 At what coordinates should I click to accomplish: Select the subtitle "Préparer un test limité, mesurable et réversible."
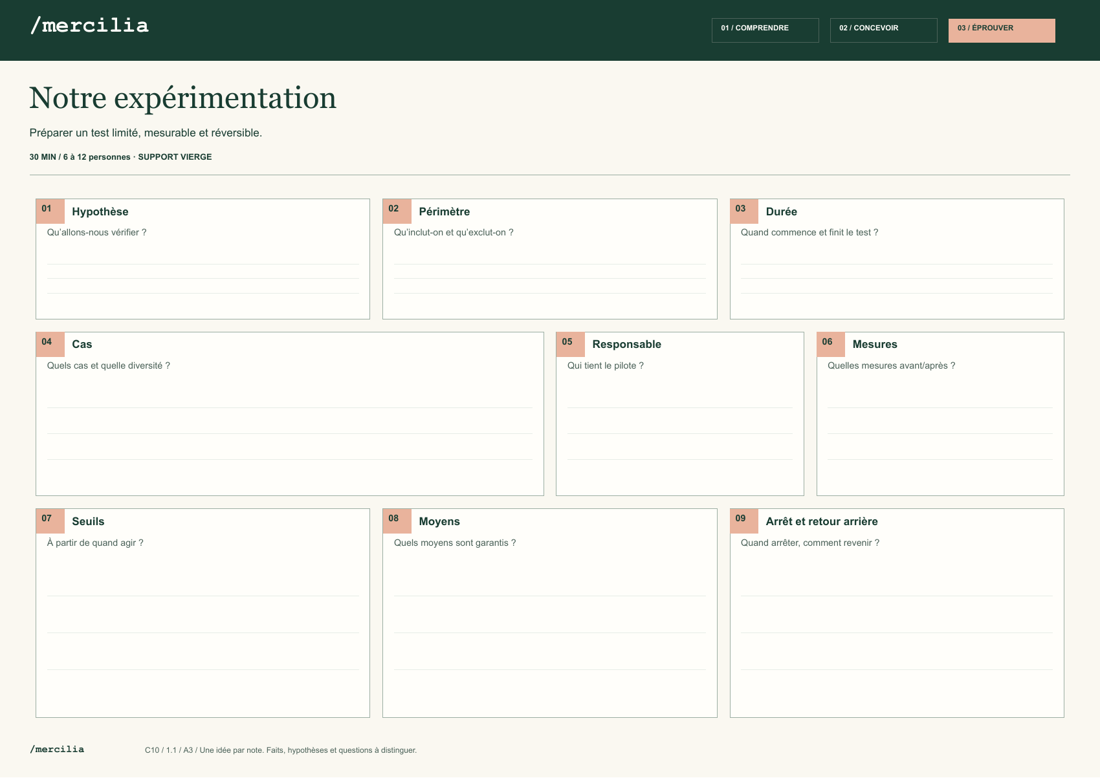pyautogui.click(x=146, y=133)
